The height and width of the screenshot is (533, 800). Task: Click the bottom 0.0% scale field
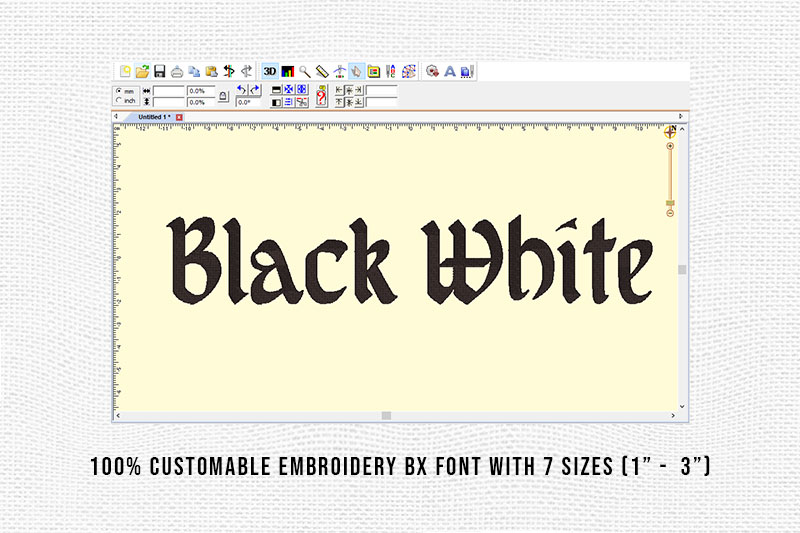click(201, 102)
